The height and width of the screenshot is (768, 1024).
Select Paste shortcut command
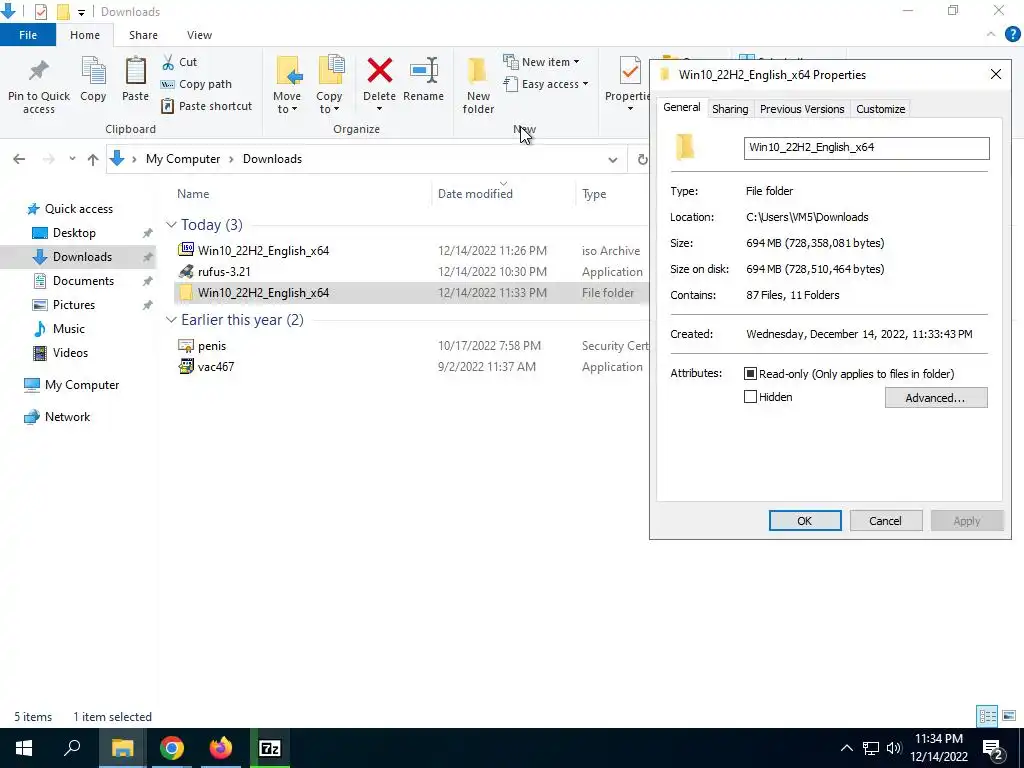click(206, 106)
